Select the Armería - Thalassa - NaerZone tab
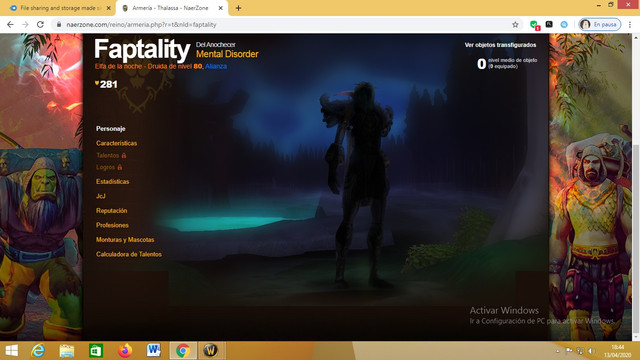Screen dimensions: 640x360 point(172,8)
